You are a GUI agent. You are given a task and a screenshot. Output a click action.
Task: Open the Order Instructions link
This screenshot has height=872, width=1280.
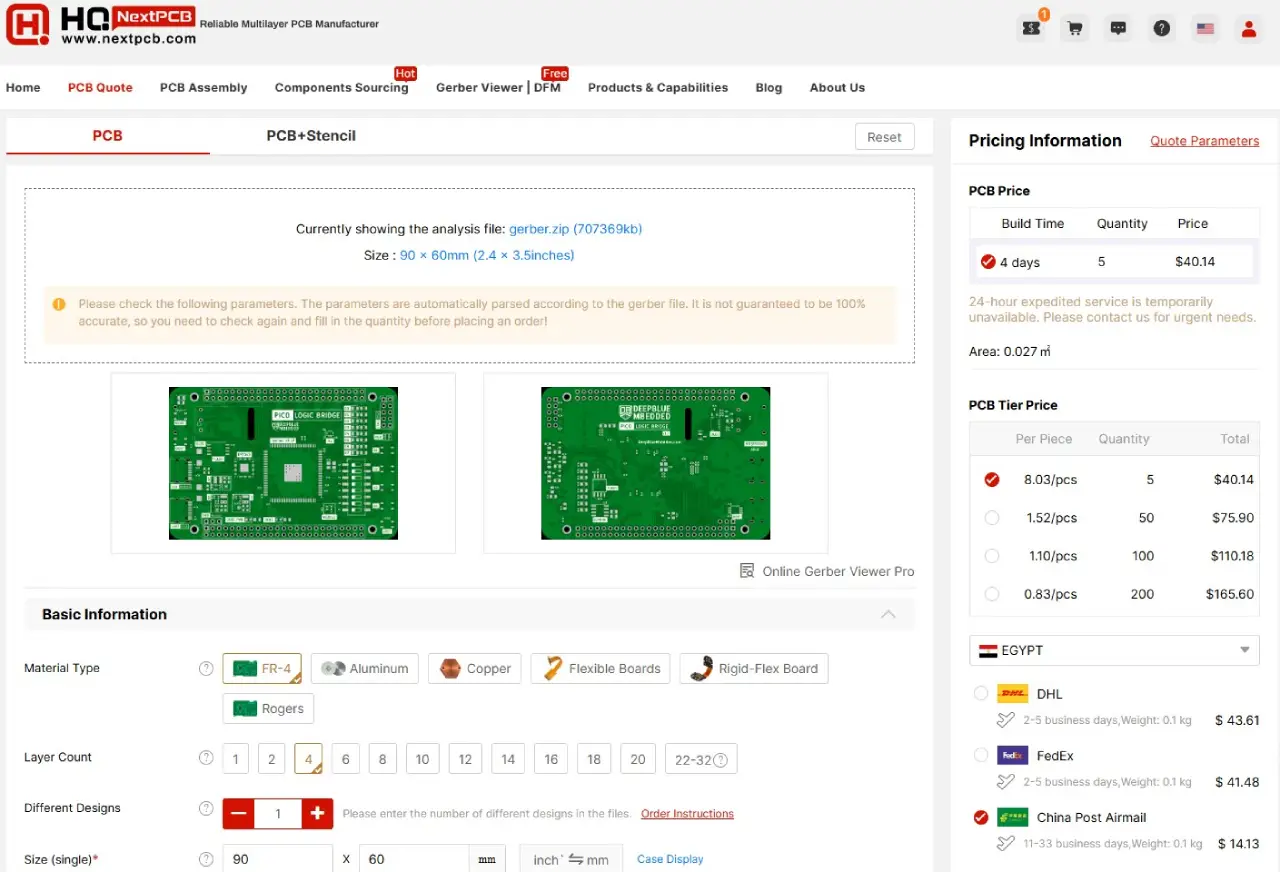pyautogui.click(x=687, y=814)
